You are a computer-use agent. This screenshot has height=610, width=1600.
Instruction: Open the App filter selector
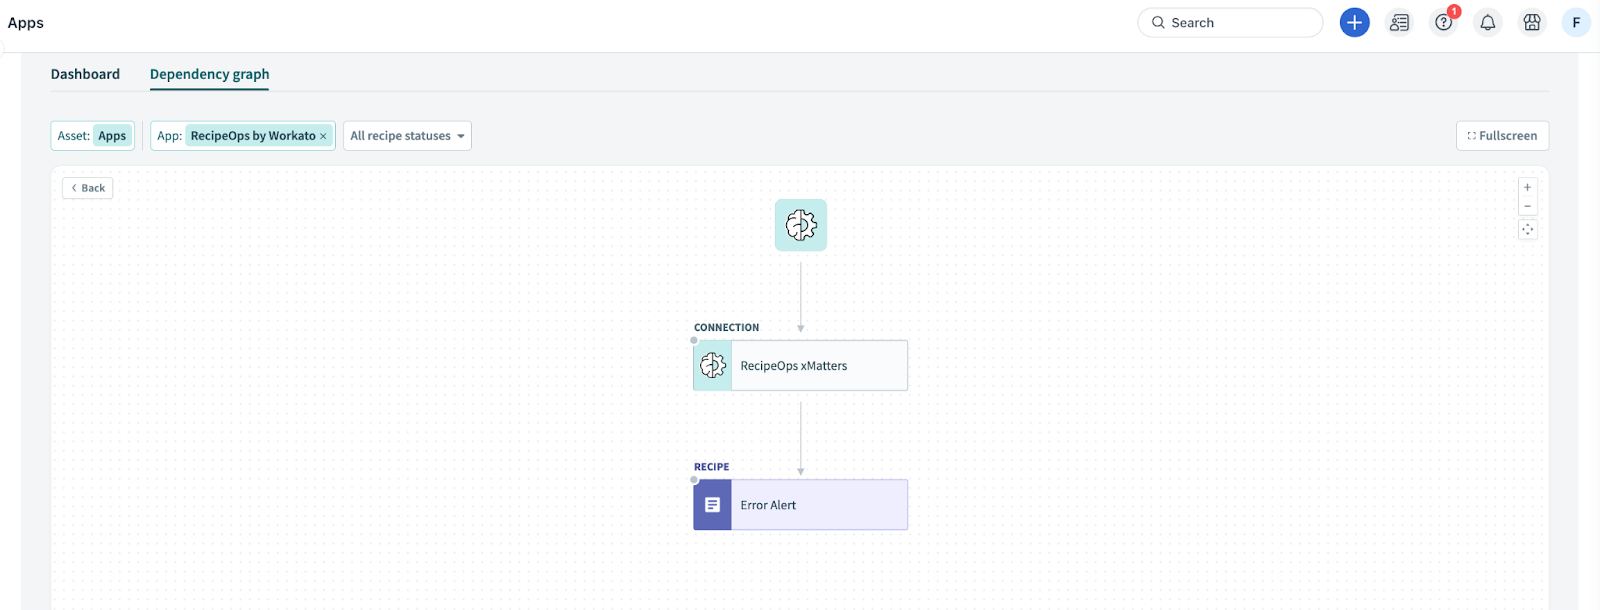click(x=242, y=136)
